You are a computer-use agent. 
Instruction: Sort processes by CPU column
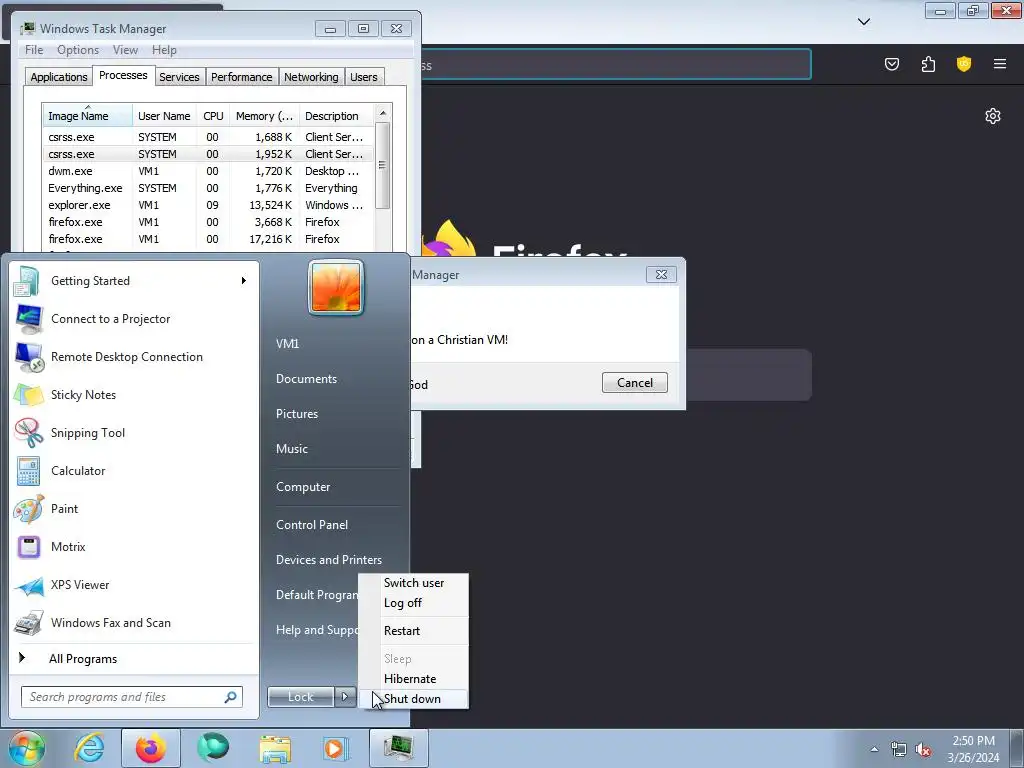(213, 116)
